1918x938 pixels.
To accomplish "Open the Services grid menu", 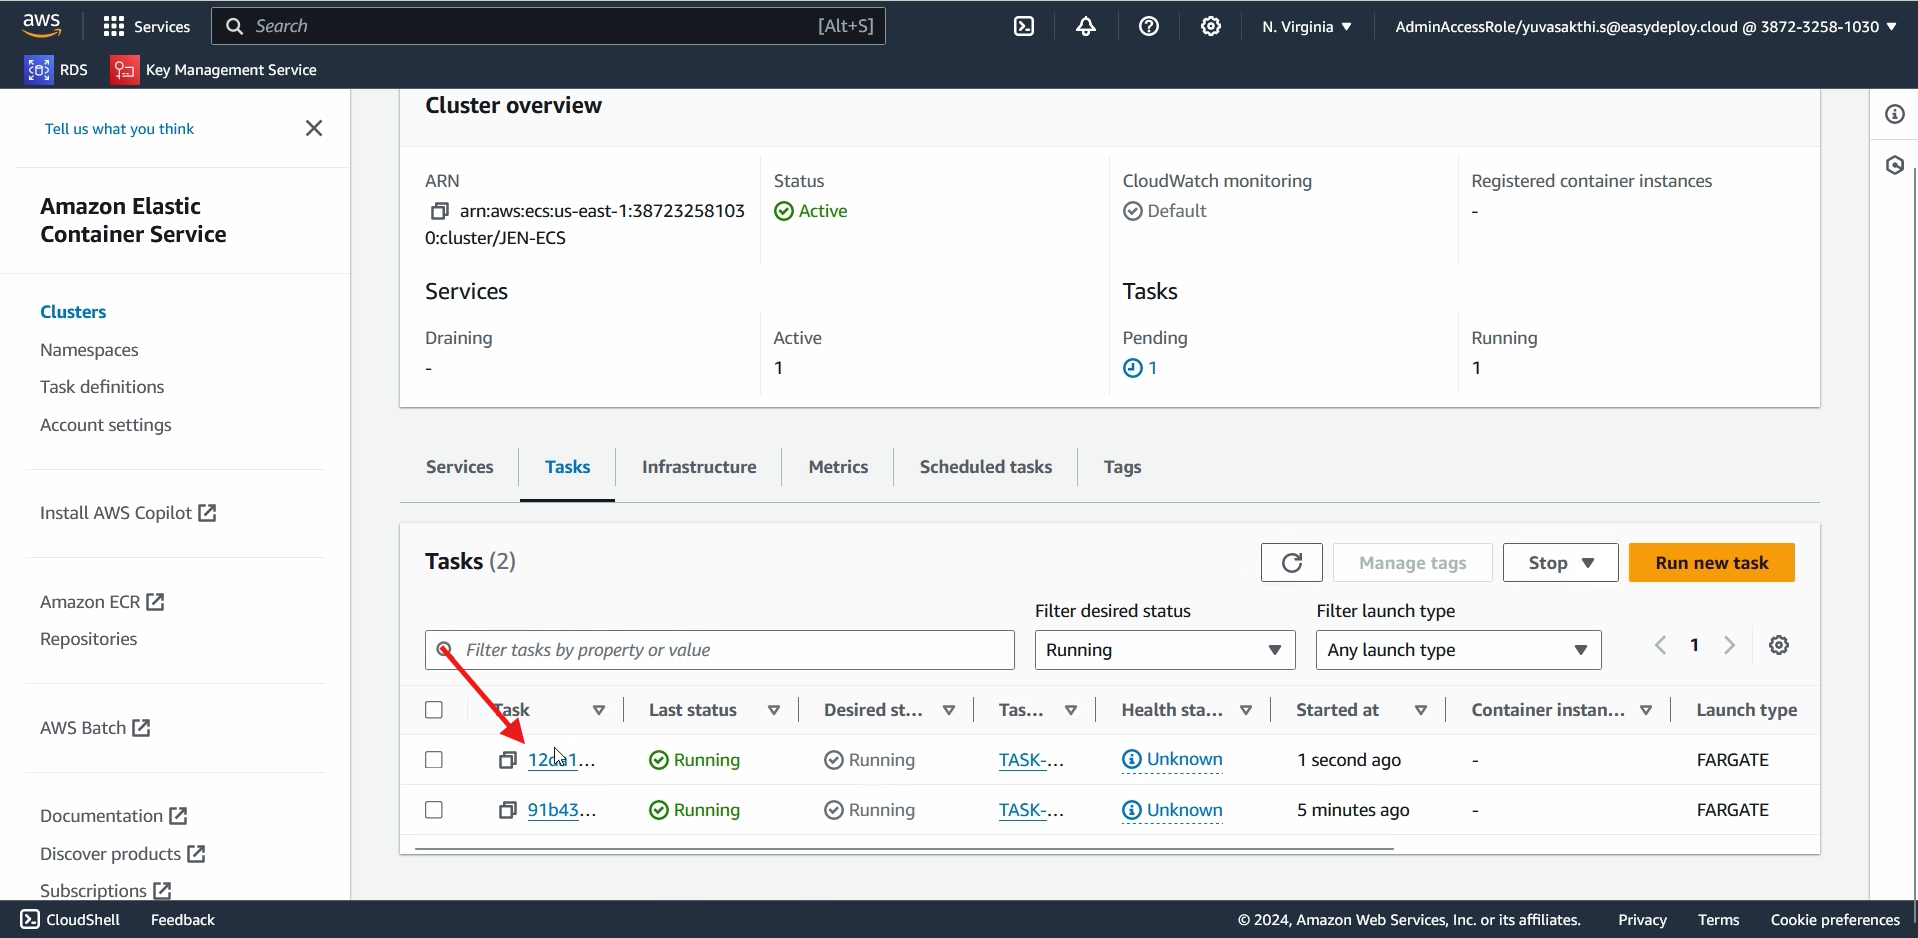I will coord(146,26).
